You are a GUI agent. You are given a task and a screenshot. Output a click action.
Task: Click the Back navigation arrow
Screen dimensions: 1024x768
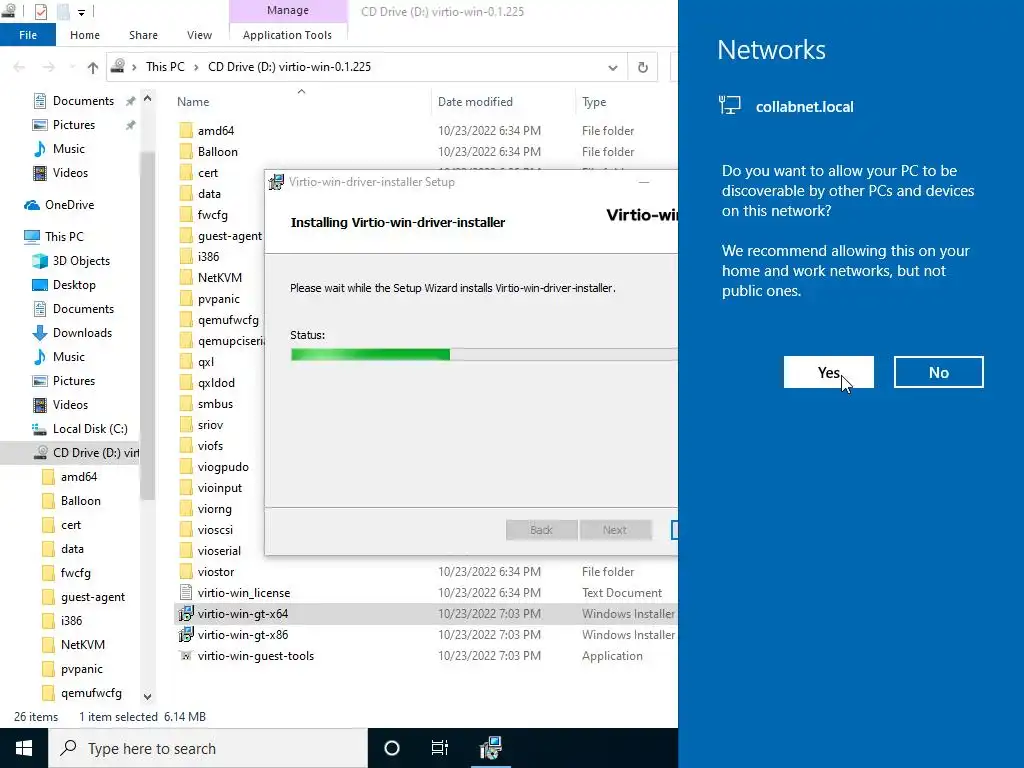[x=20, y=67]
